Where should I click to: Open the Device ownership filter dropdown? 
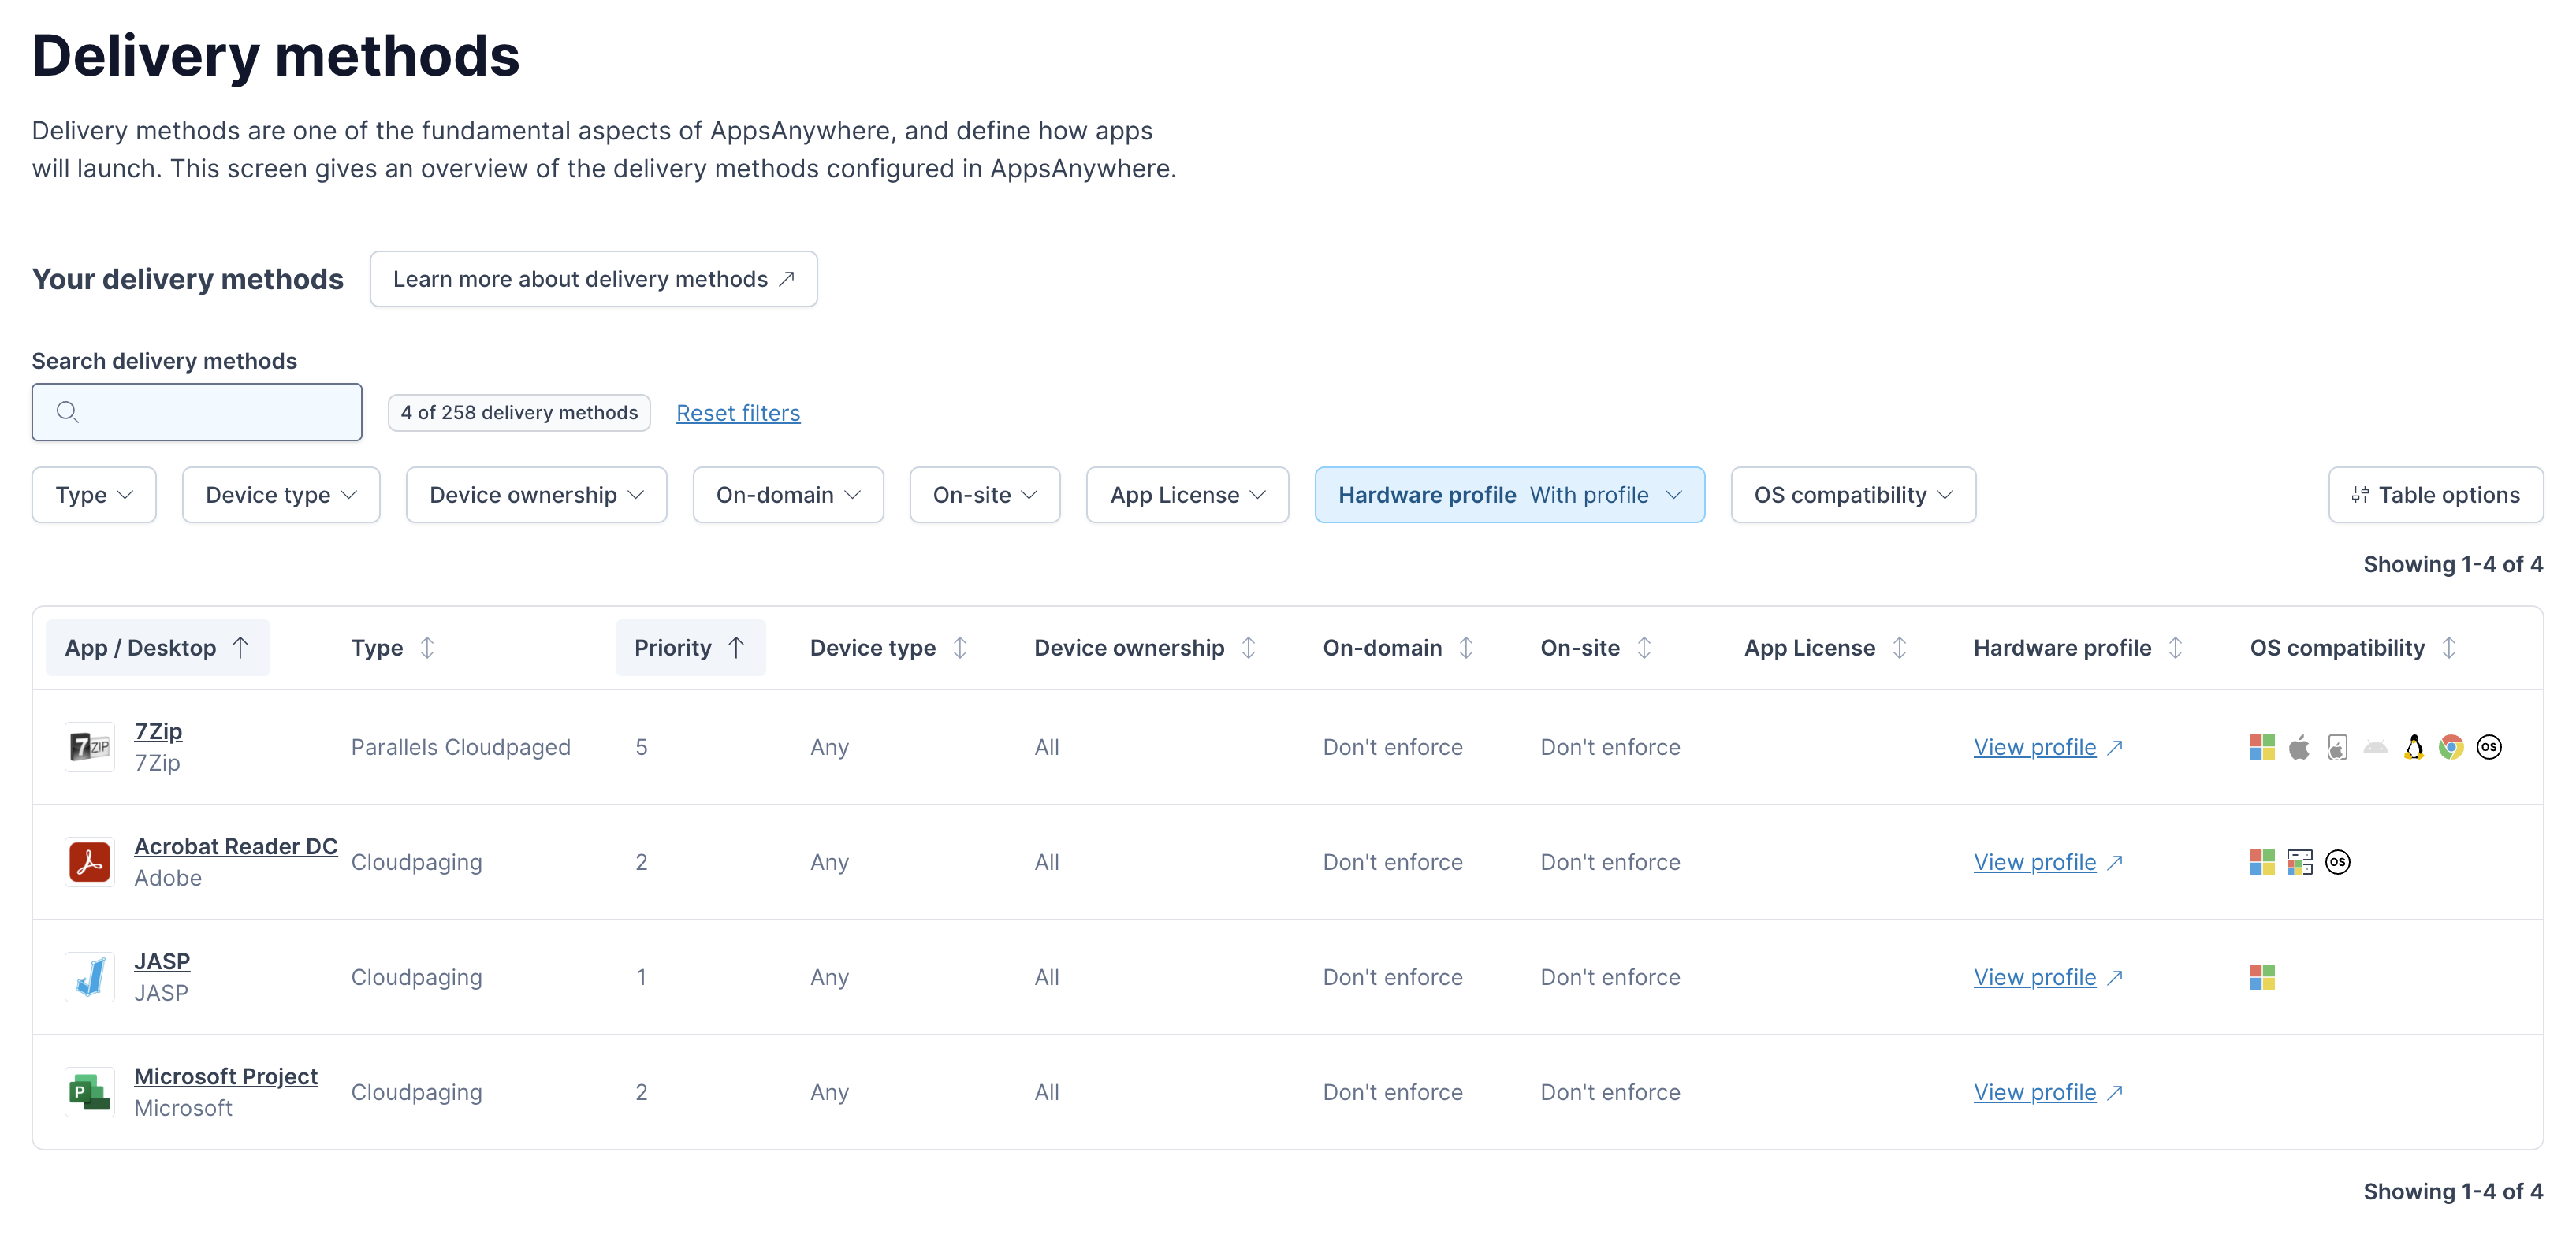point(536,494)
